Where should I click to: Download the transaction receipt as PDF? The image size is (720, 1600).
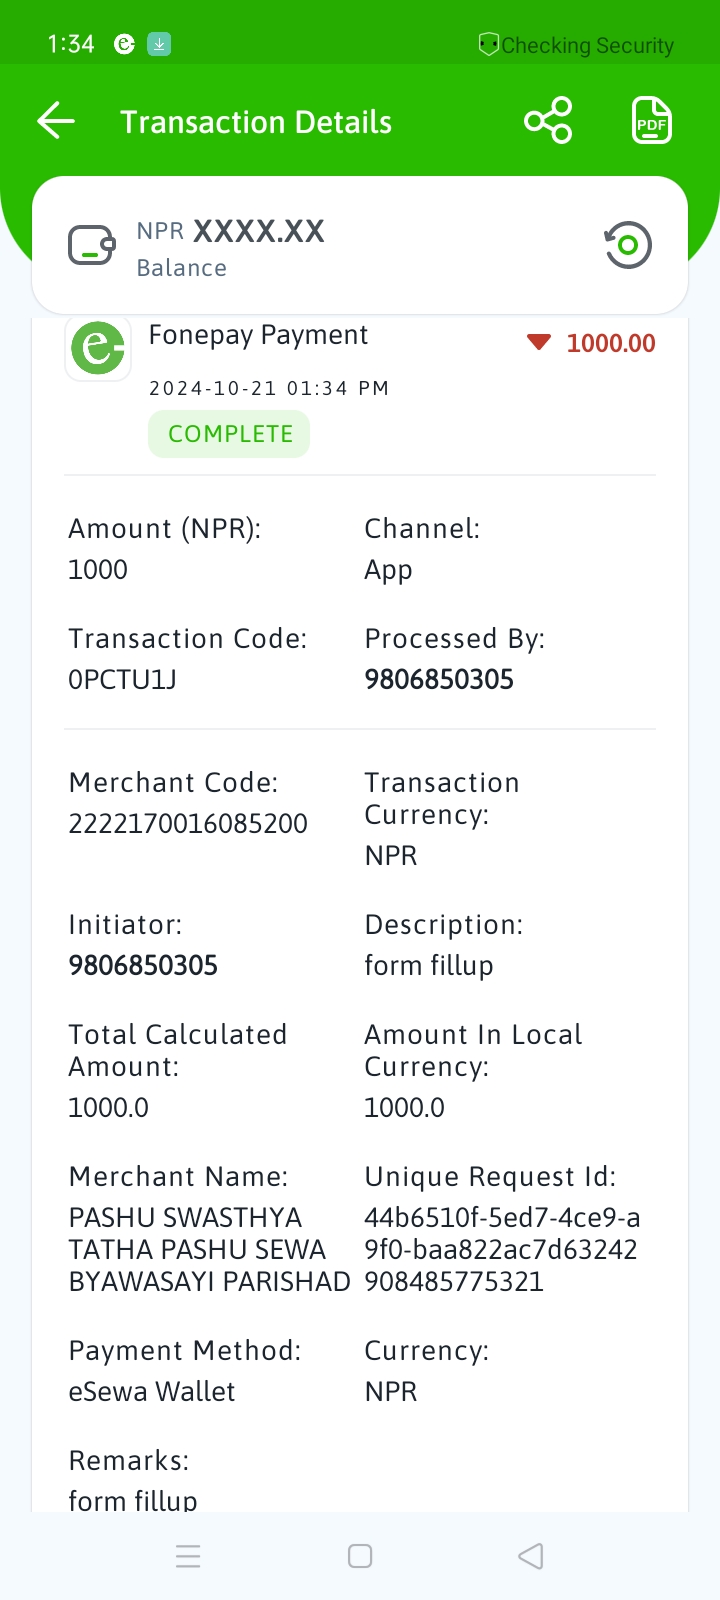click(x=652, y=121)
